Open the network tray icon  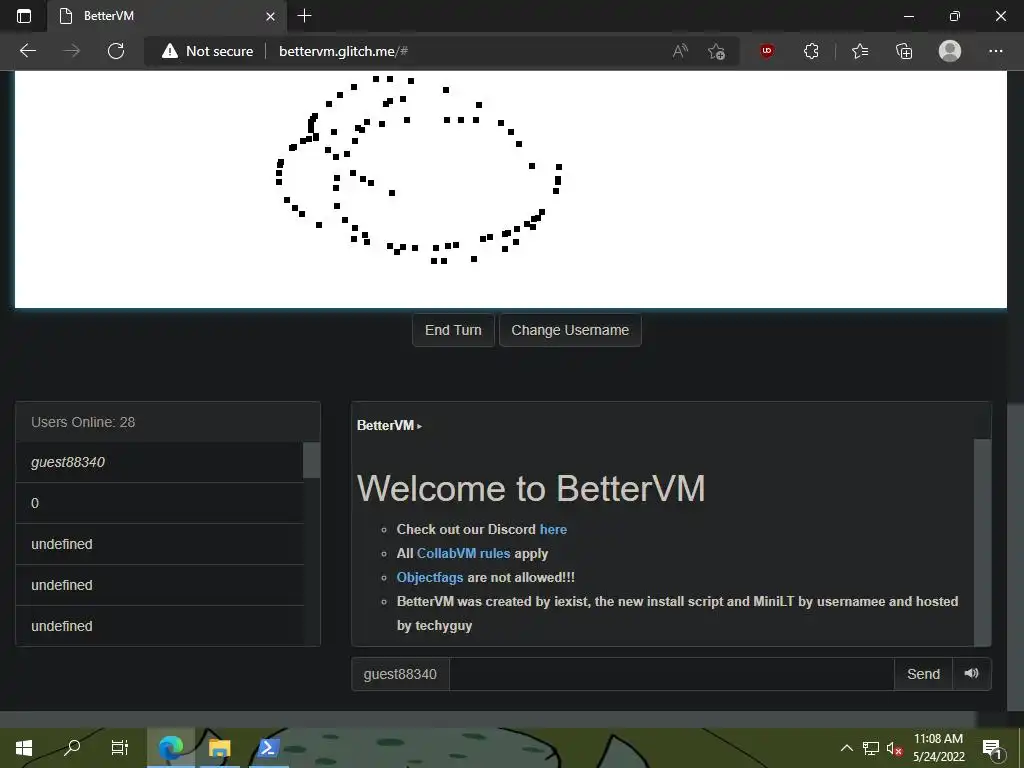point(871,748)
